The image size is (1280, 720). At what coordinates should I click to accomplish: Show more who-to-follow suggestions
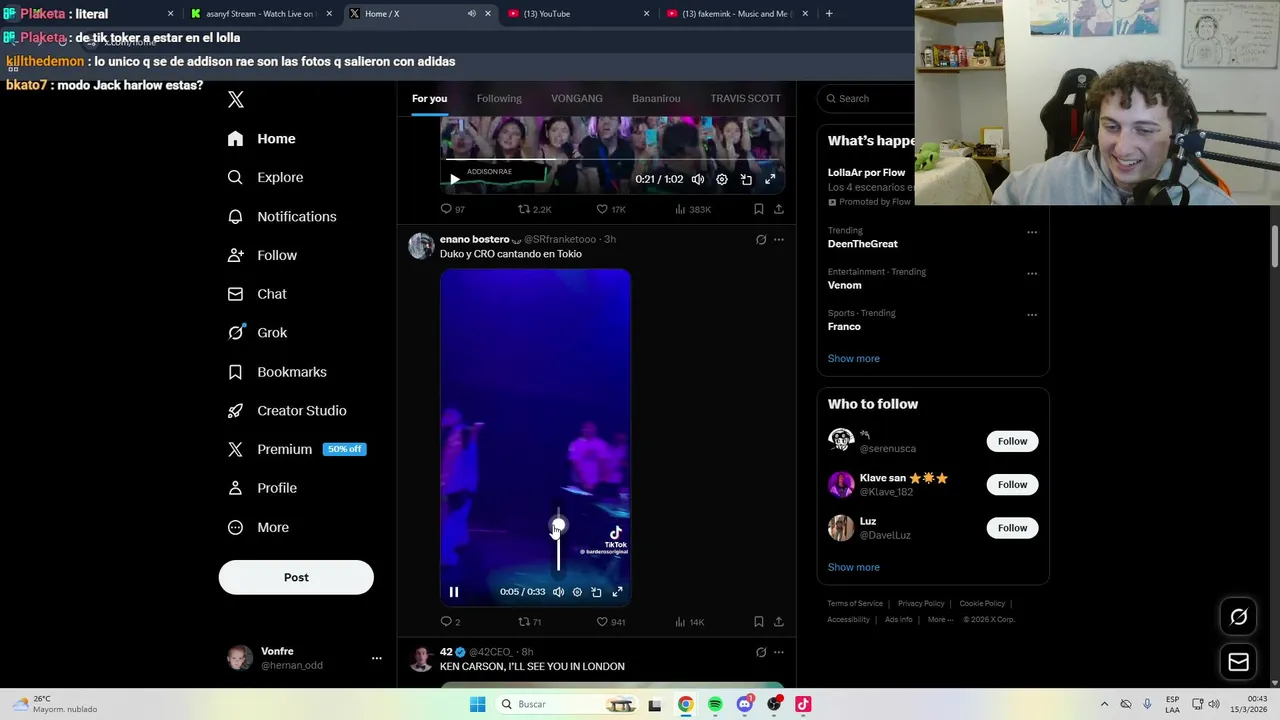853,567
